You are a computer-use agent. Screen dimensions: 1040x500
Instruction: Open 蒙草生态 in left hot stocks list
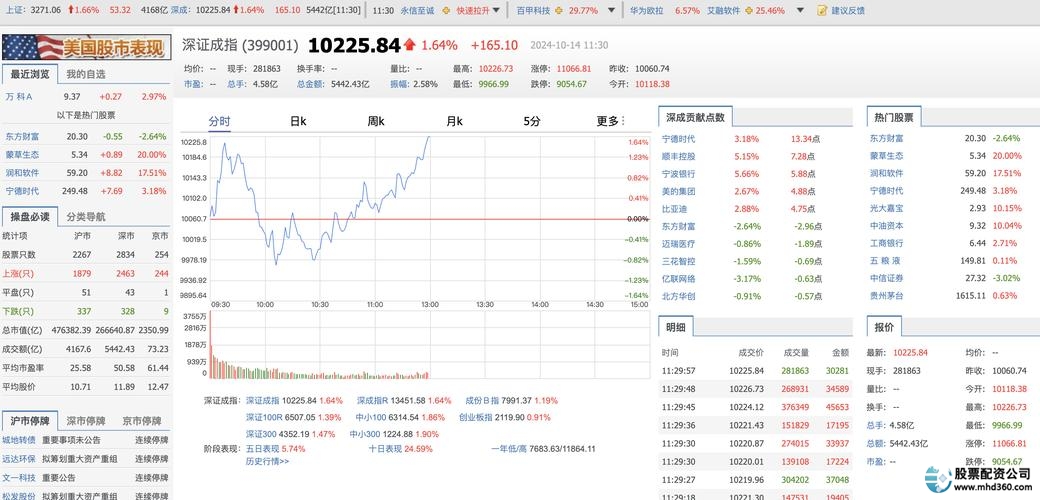coord(22,155)
